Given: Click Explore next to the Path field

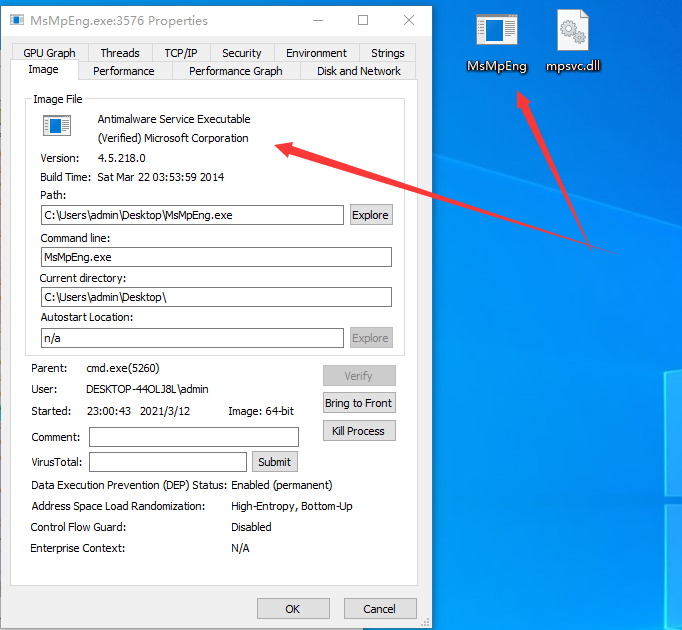Looking at the screenshot, I should [371, 215].
